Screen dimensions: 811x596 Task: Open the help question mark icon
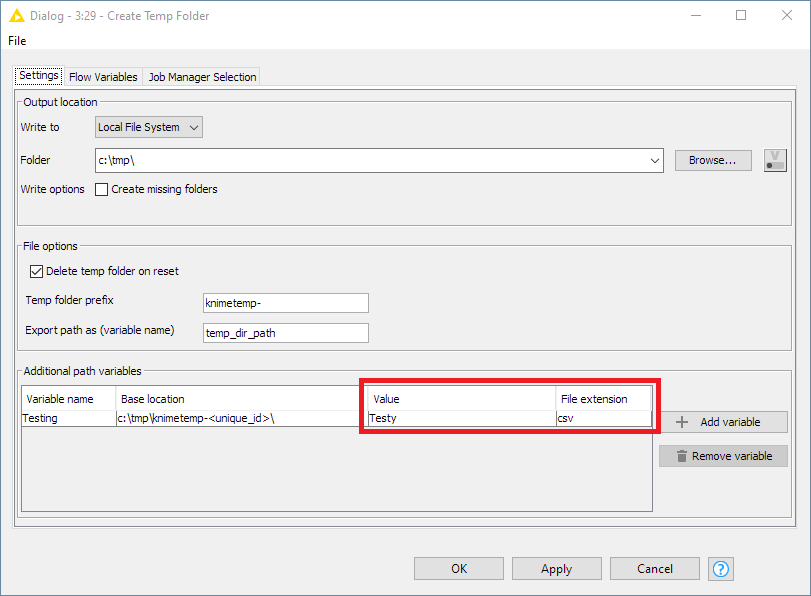click(x=720, y=569)
